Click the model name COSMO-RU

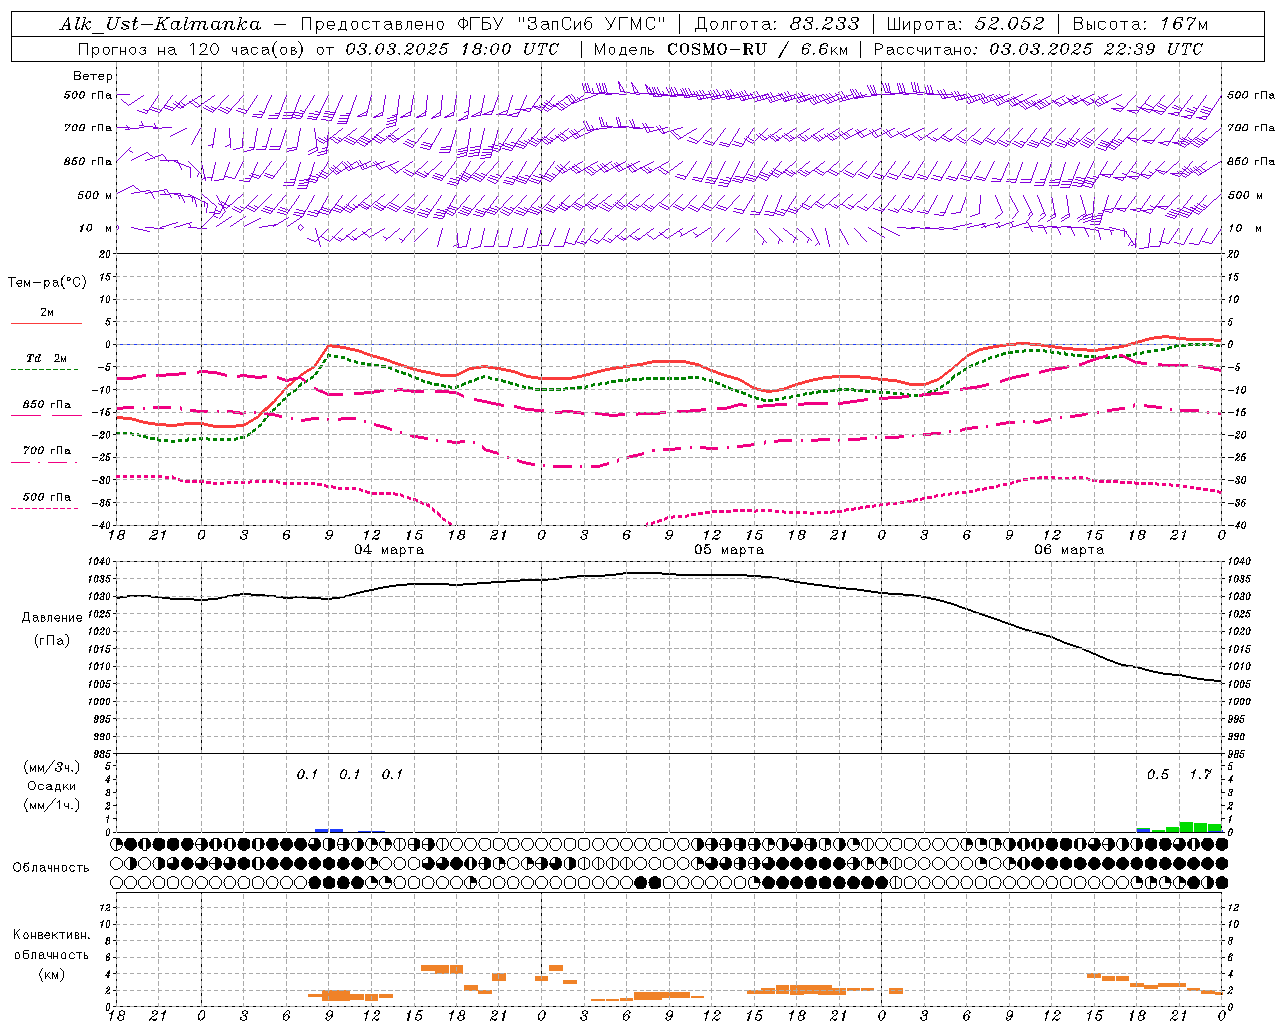tap(717, 49)
